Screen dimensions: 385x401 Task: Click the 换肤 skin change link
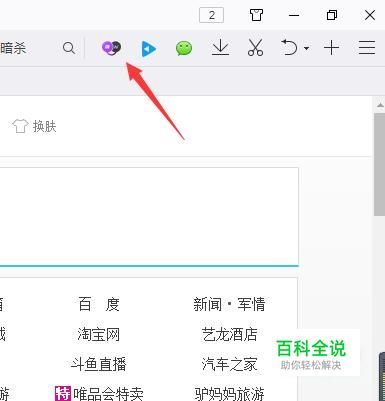(x=34, y=126)
